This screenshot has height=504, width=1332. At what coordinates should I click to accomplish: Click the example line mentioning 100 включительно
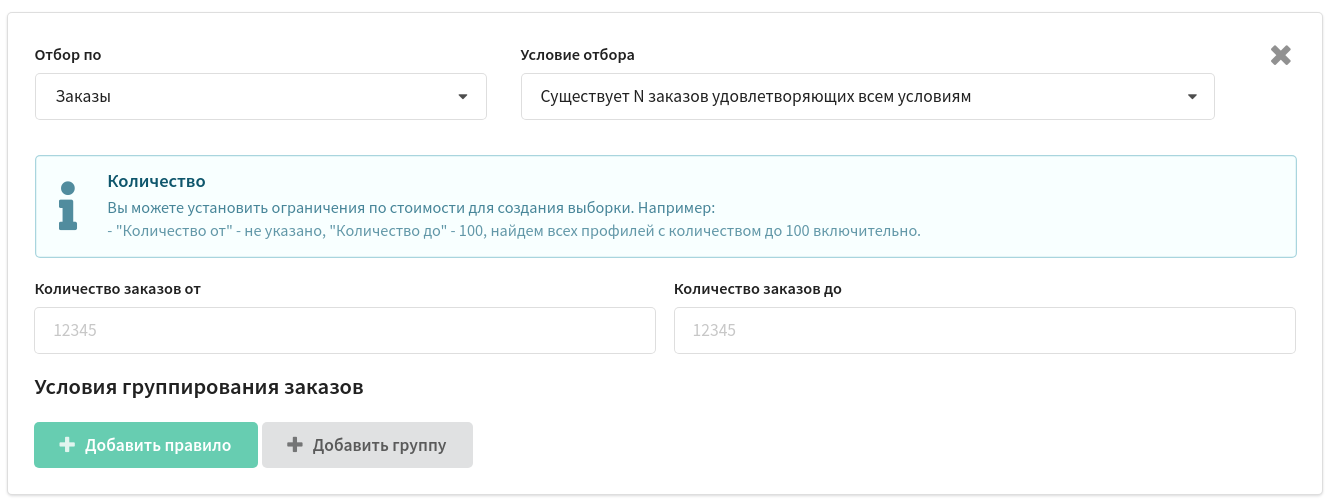tap(513, 231)
